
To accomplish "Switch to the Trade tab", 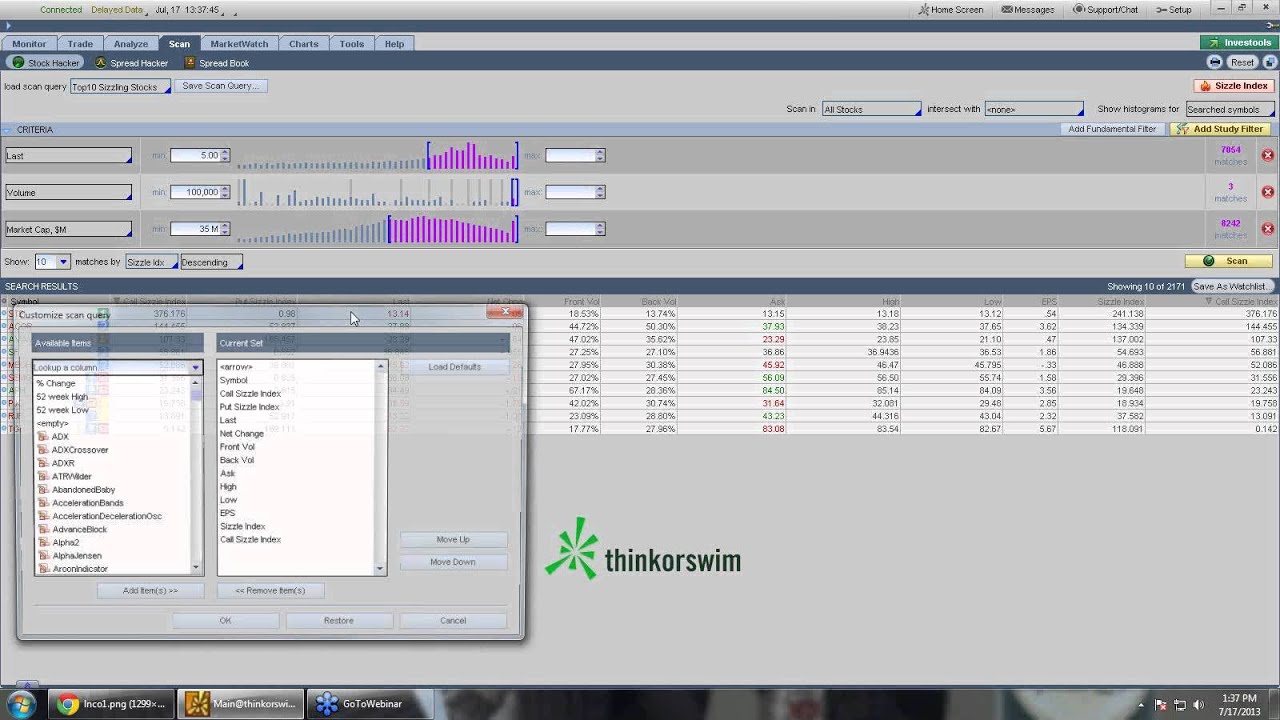I will [x=80, y=44].
